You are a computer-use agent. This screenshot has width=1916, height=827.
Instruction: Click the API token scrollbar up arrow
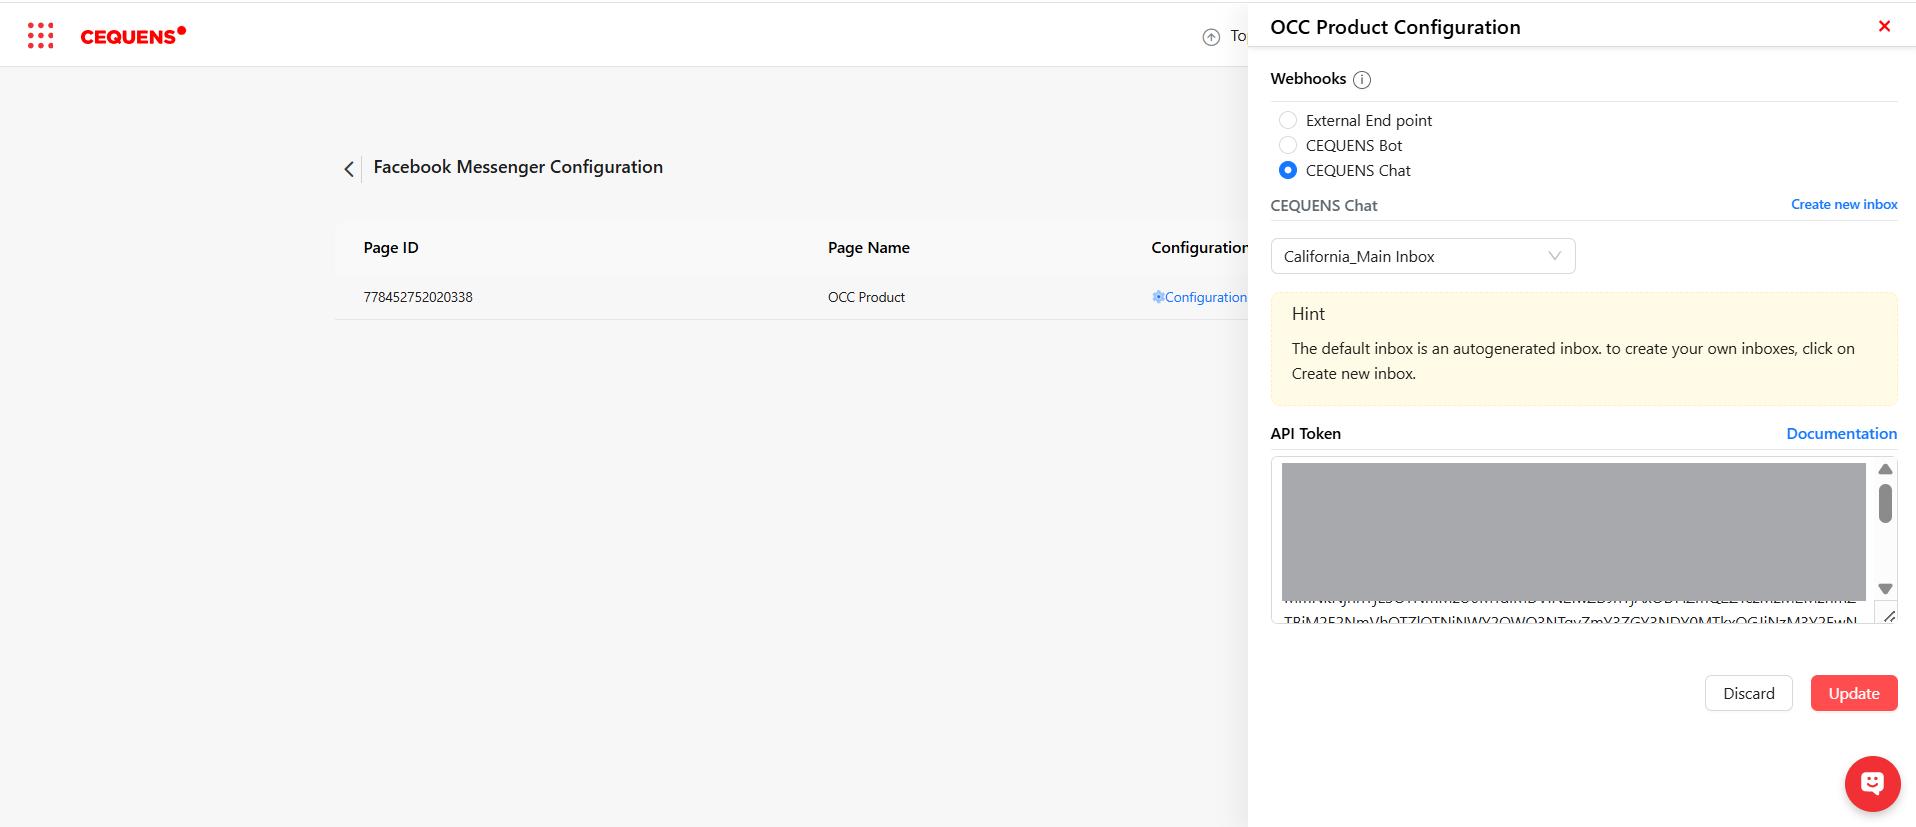point(1885,469)
